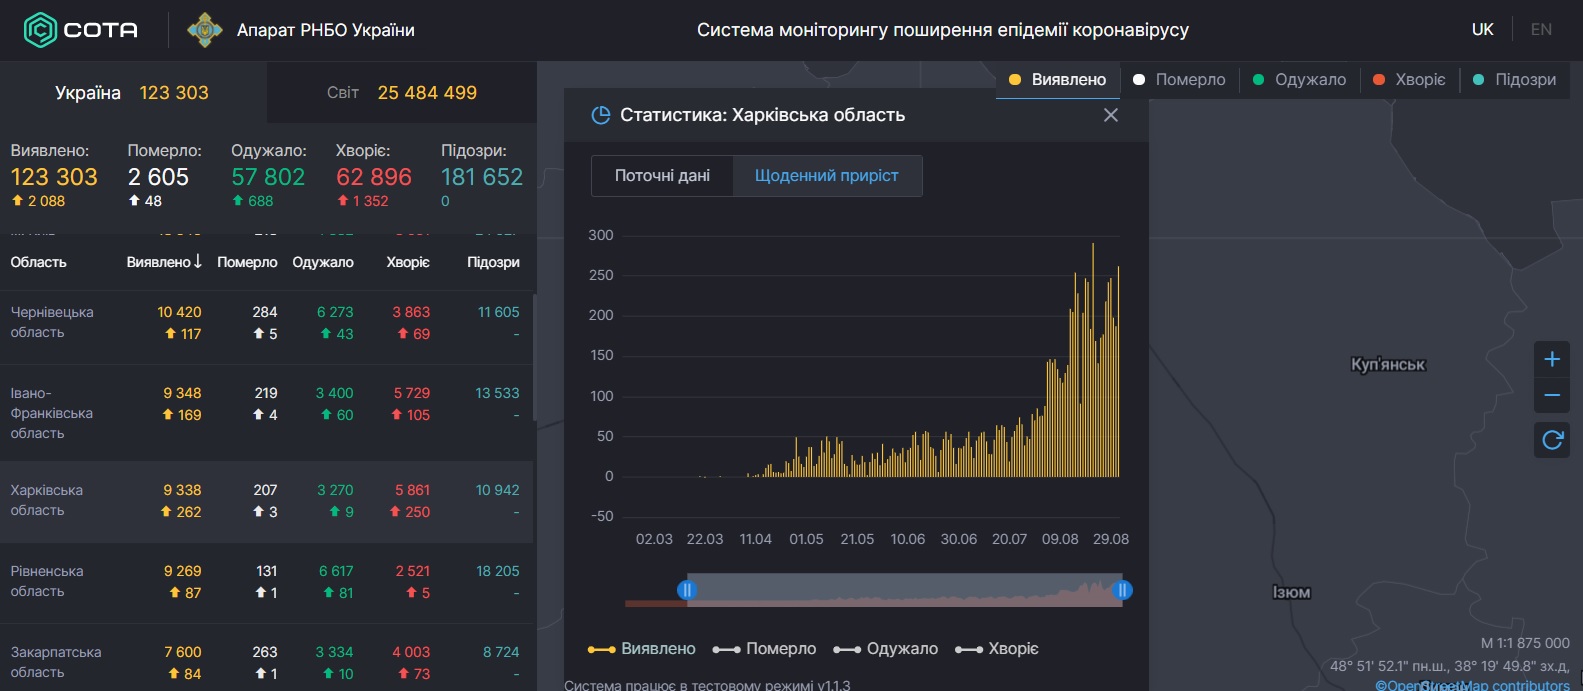
Task: Zoom in the map with plus button
Action: tap(1552, 359)
